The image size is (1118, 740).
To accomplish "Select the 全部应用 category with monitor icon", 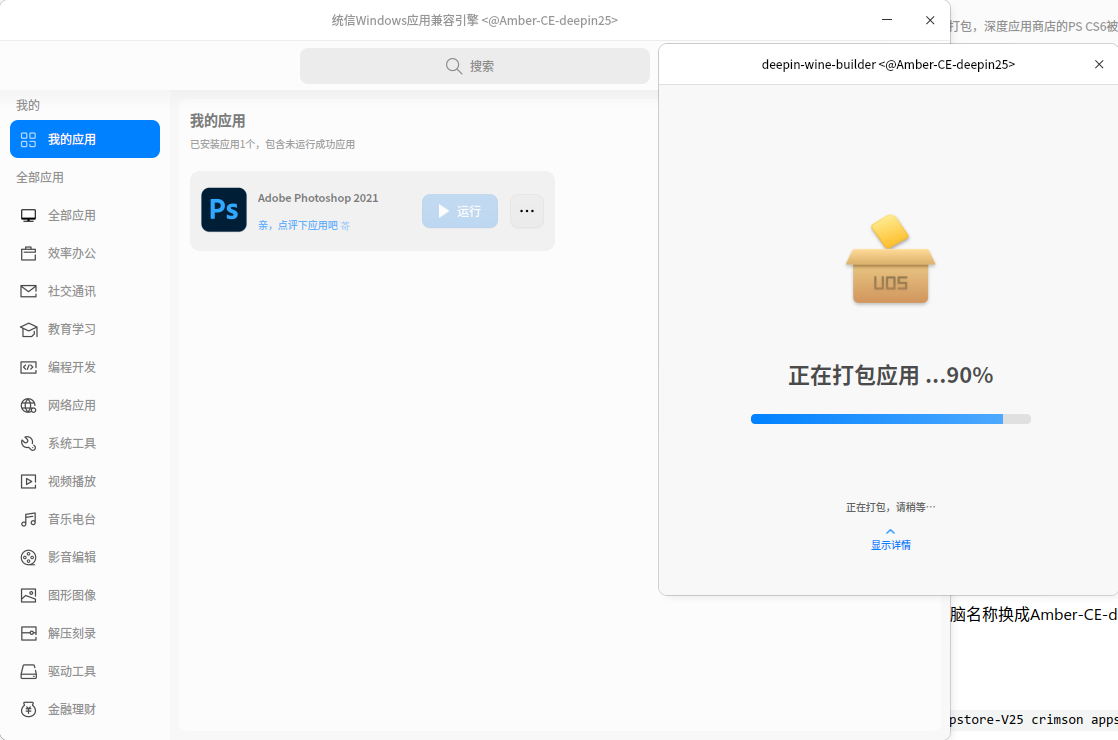I will (85, 215).
